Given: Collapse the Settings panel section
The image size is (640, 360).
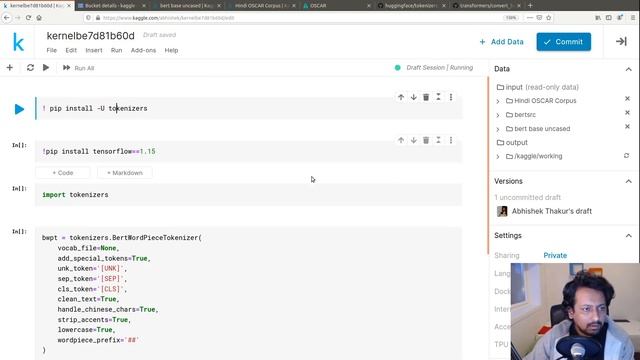Looking at the screenshot, I should tap(628, 236).
